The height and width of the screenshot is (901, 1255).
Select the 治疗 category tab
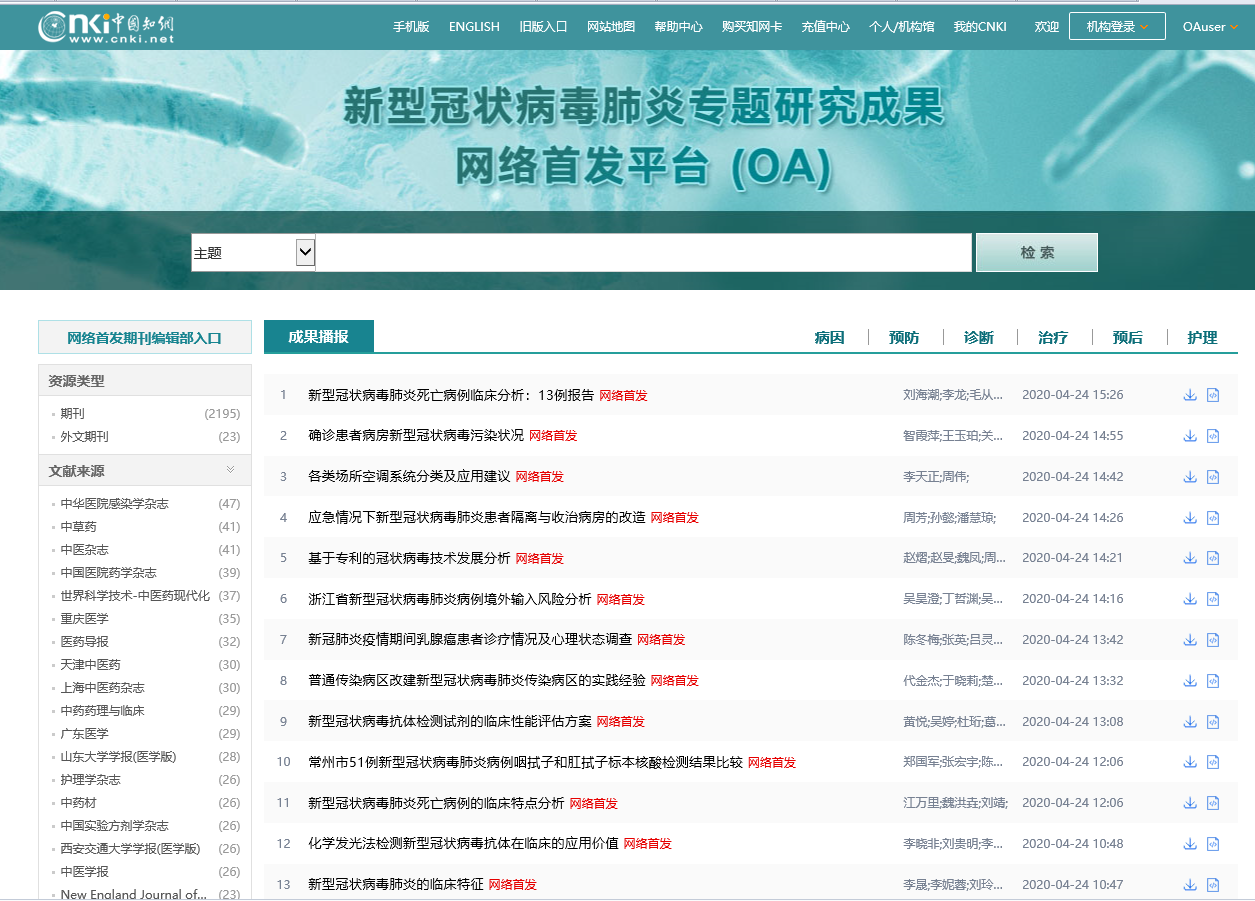(x=1053, y=338)
